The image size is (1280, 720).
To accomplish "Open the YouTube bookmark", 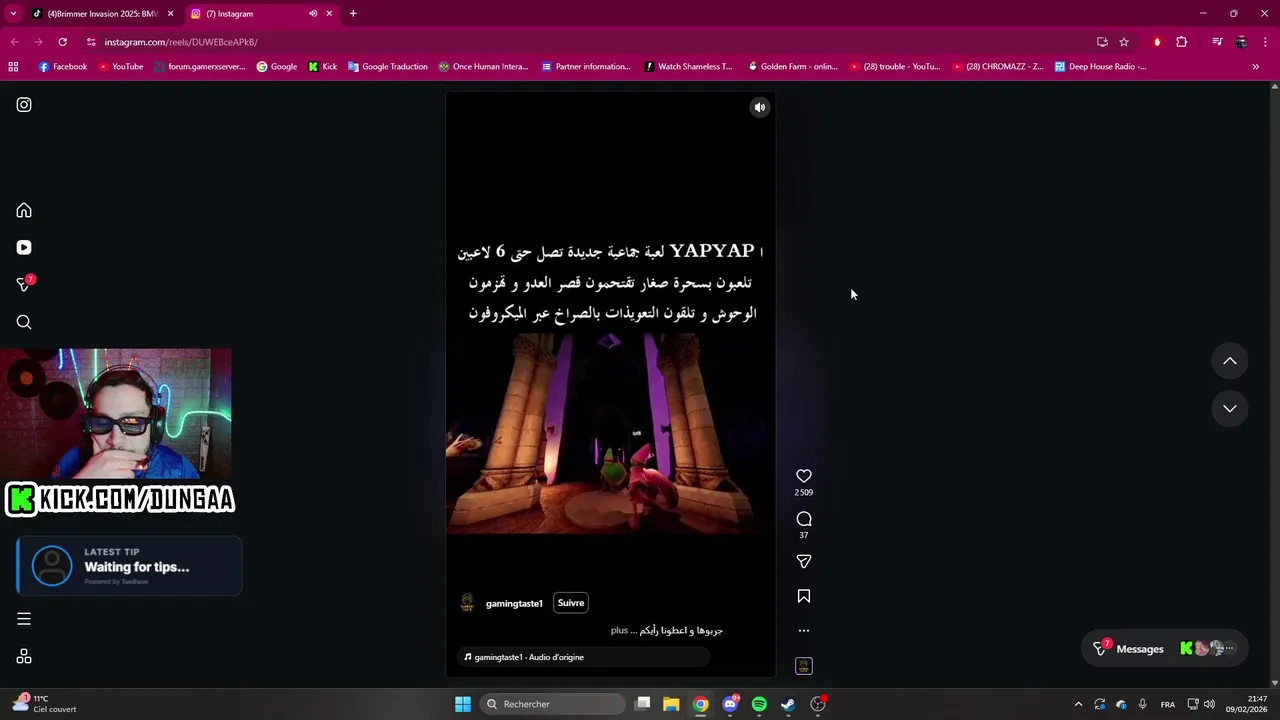I will 120,67.
